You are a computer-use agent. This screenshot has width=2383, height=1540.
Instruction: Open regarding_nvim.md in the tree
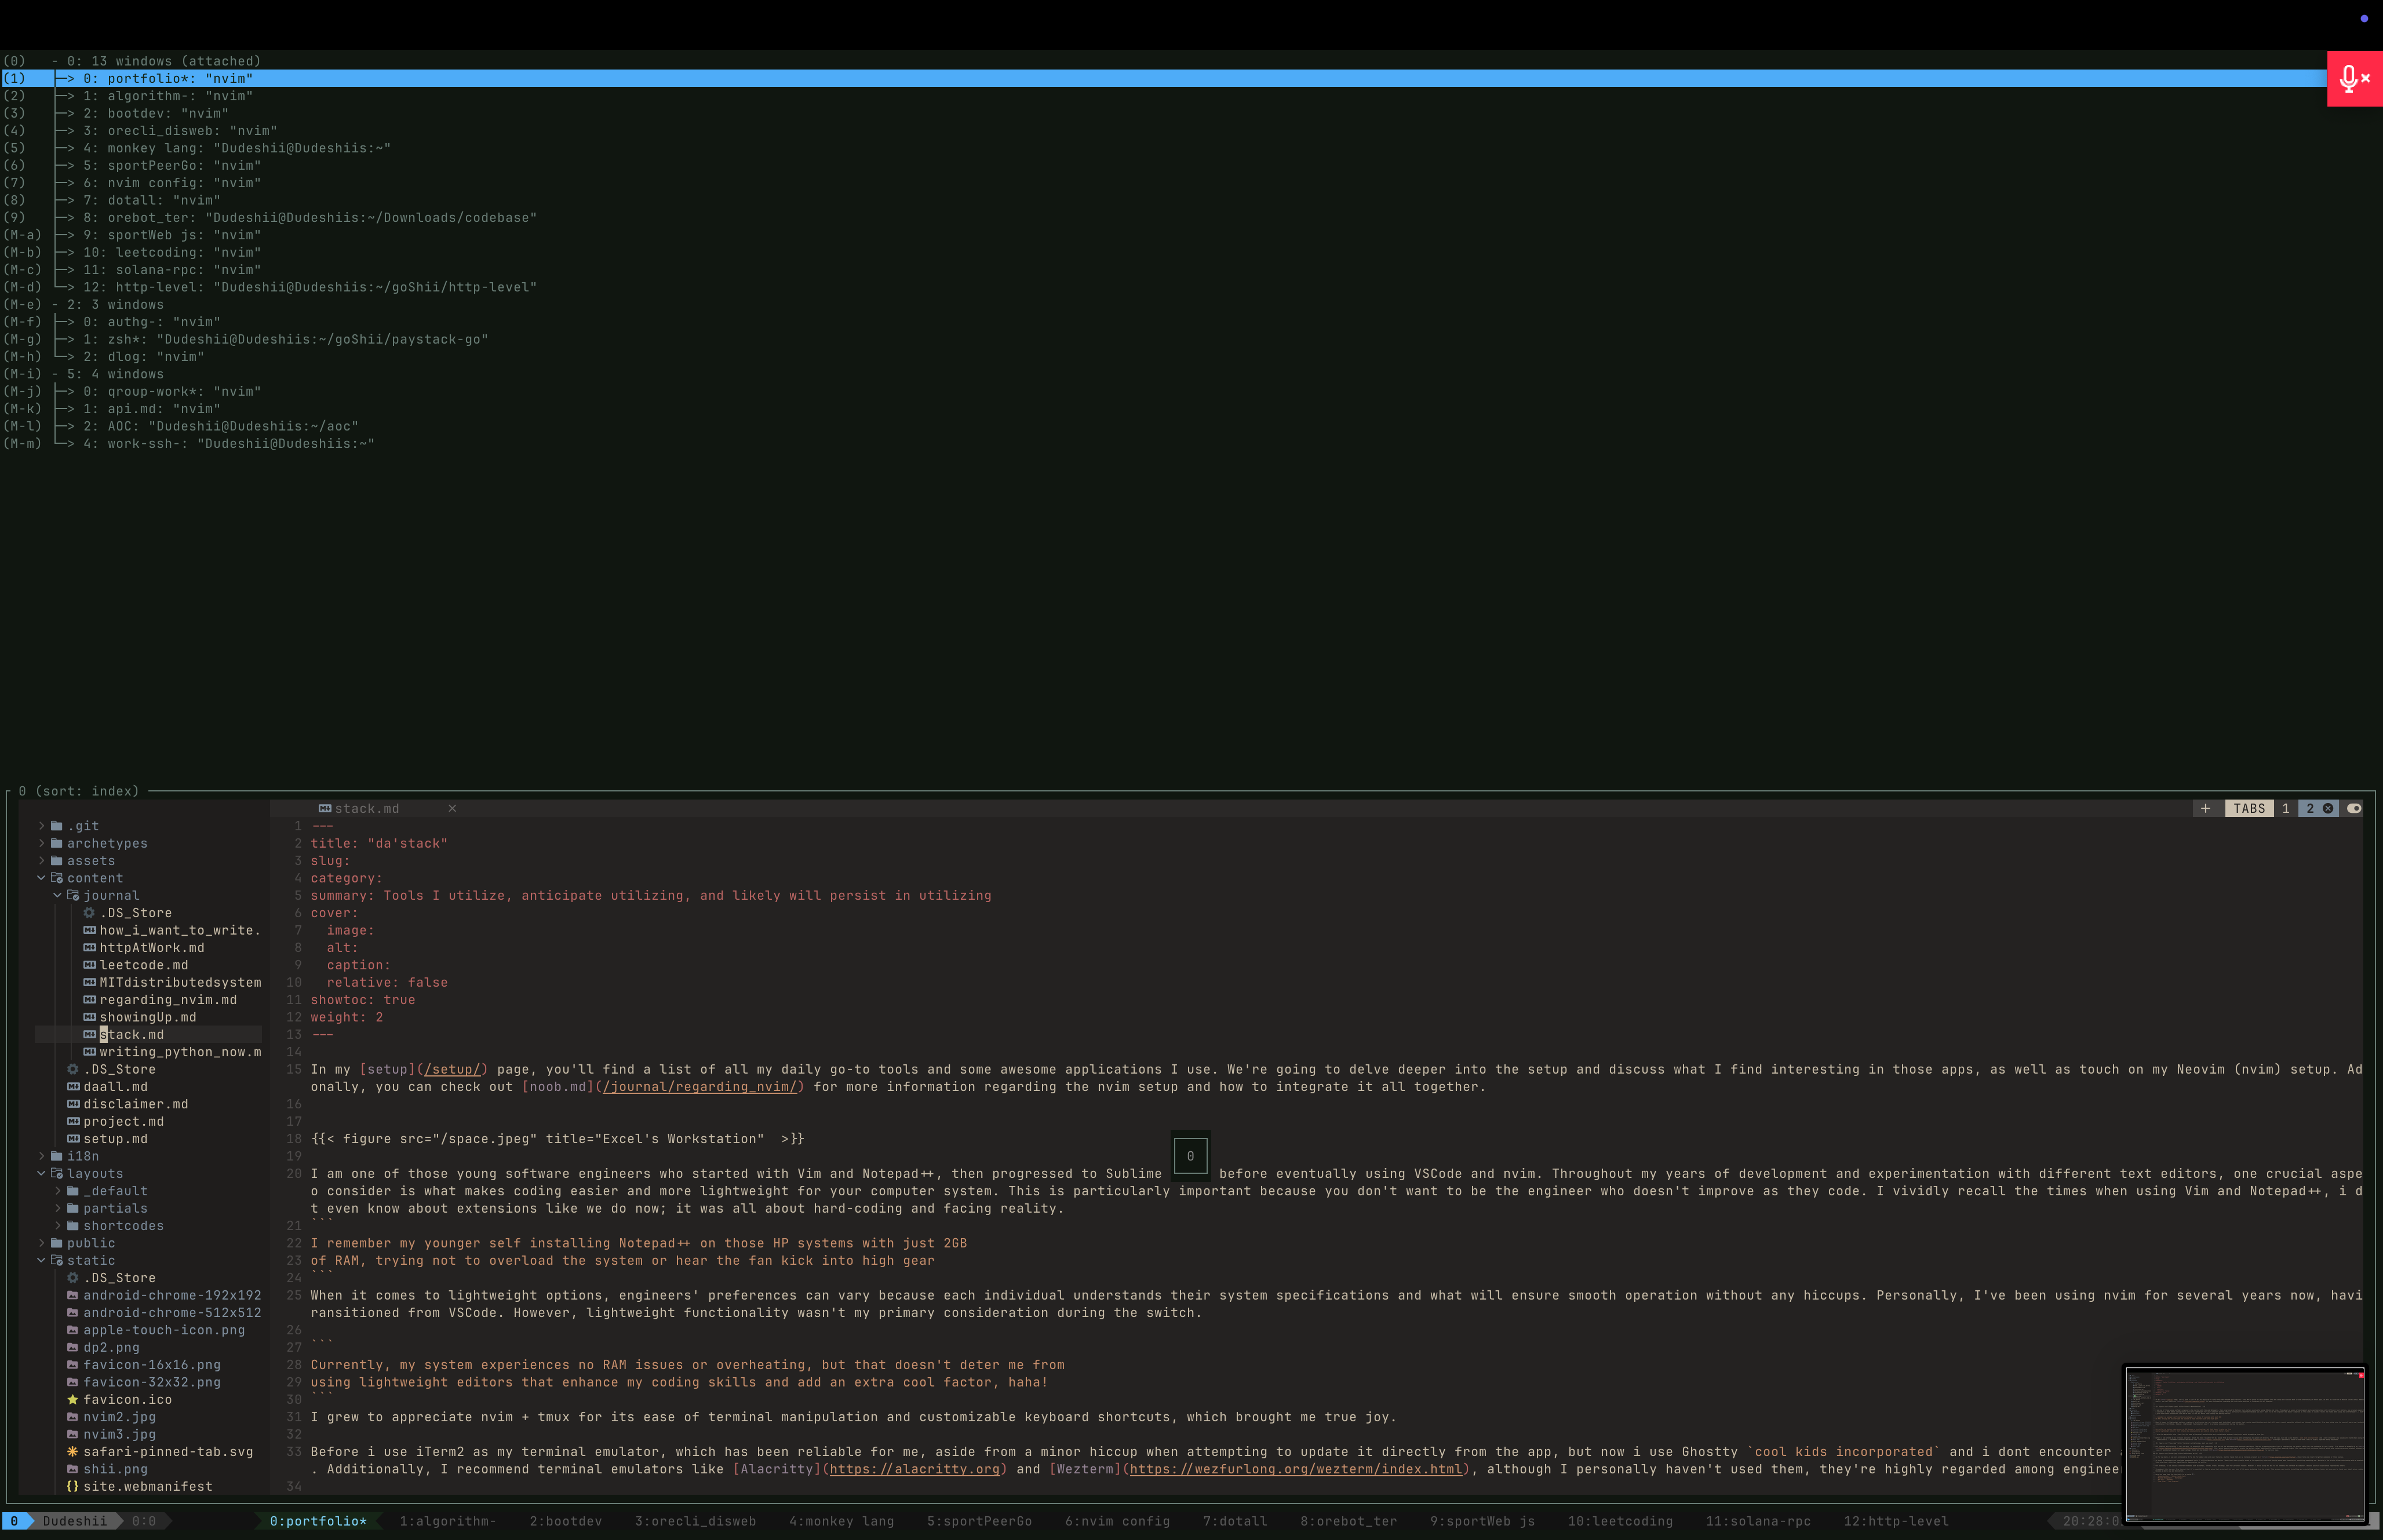(x=167, y=1000)
